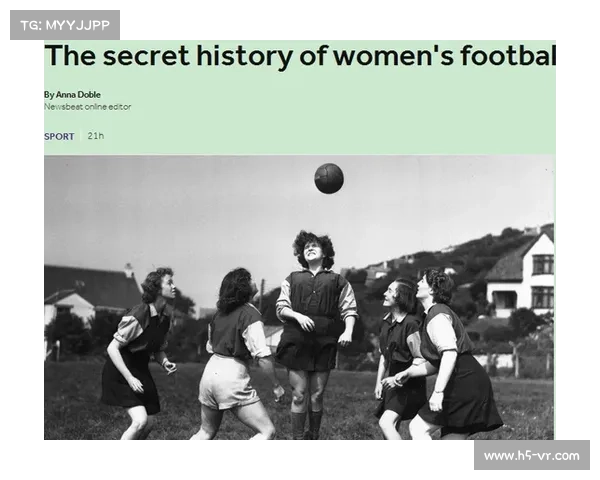Click the 21h timestamp

pos(96,136)
